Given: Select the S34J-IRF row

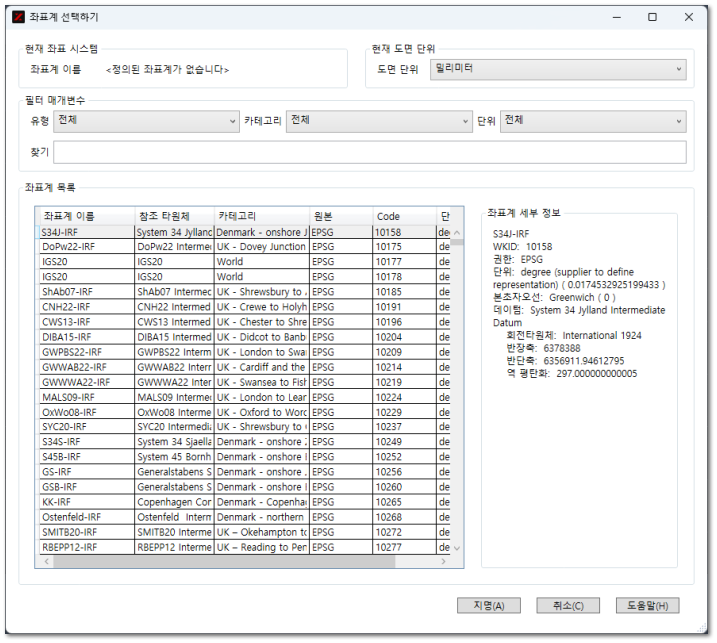Looking at the screenshot, I should coord(245,232).
